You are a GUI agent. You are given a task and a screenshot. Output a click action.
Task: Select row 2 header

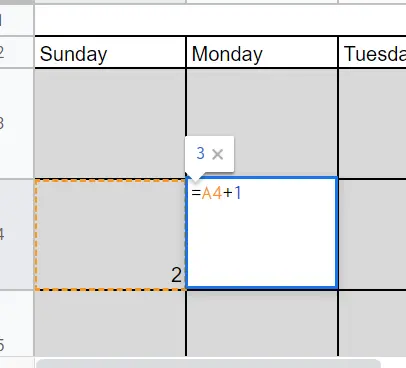(x=17, y=52)
